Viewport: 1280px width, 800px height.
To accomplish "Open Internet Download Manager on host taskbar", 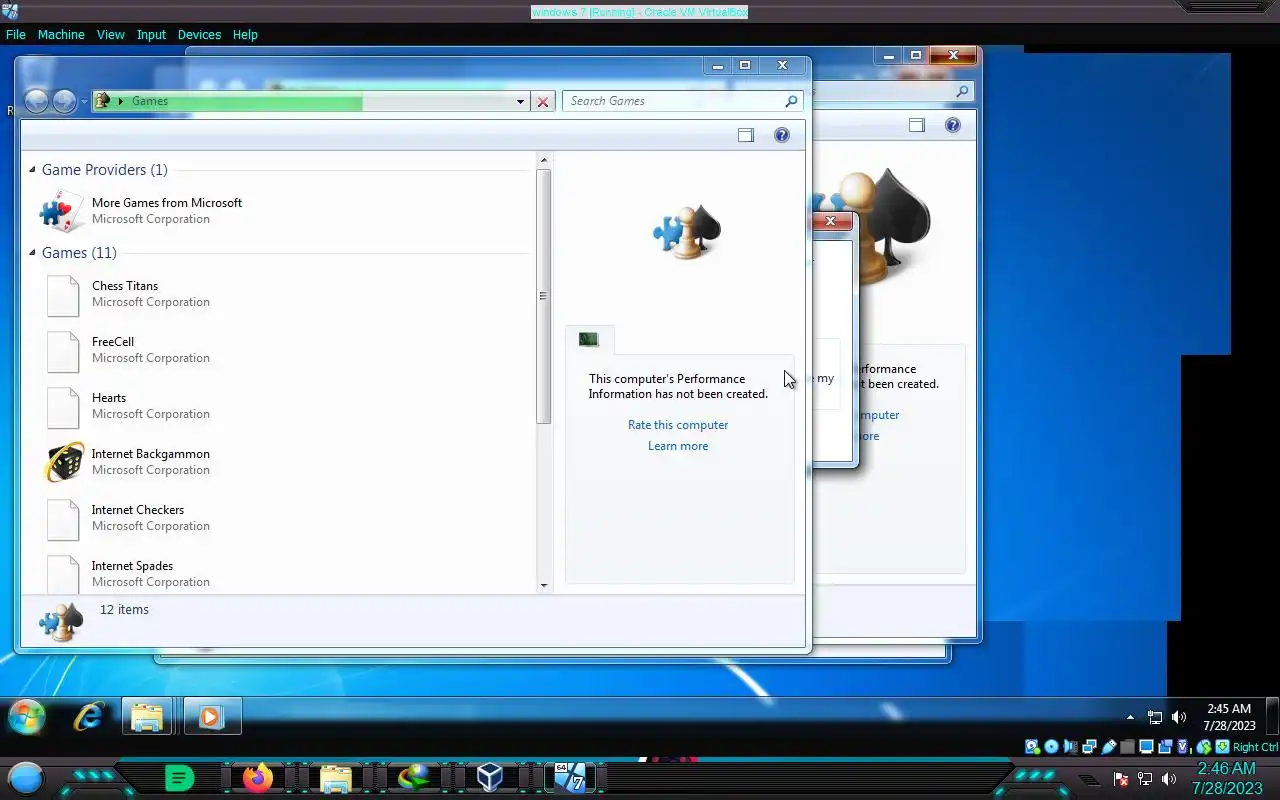I will coord(413,778).
